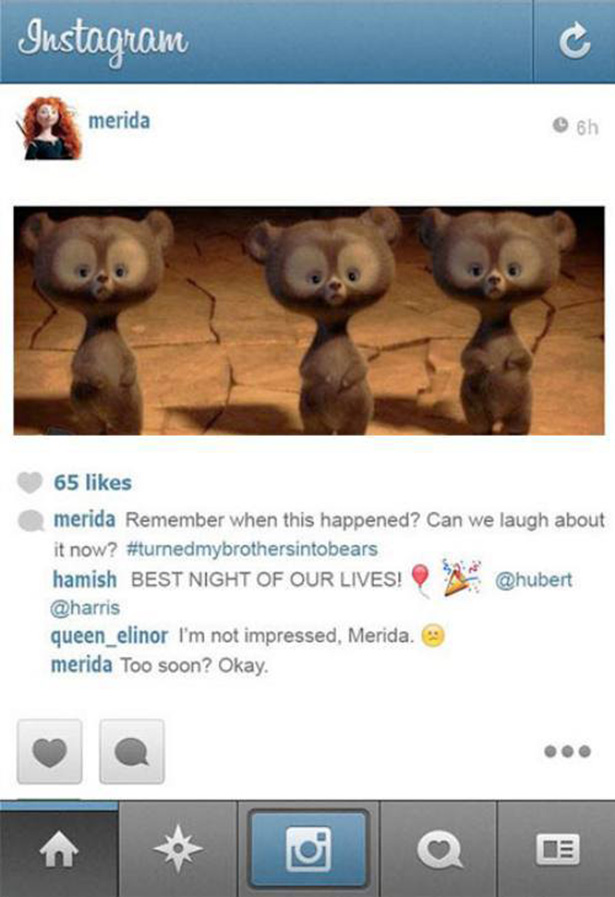The width and height of the screenshot is (615, 897).
Task: Tap the @hubert mention
Action: click(x=533, y=580)
